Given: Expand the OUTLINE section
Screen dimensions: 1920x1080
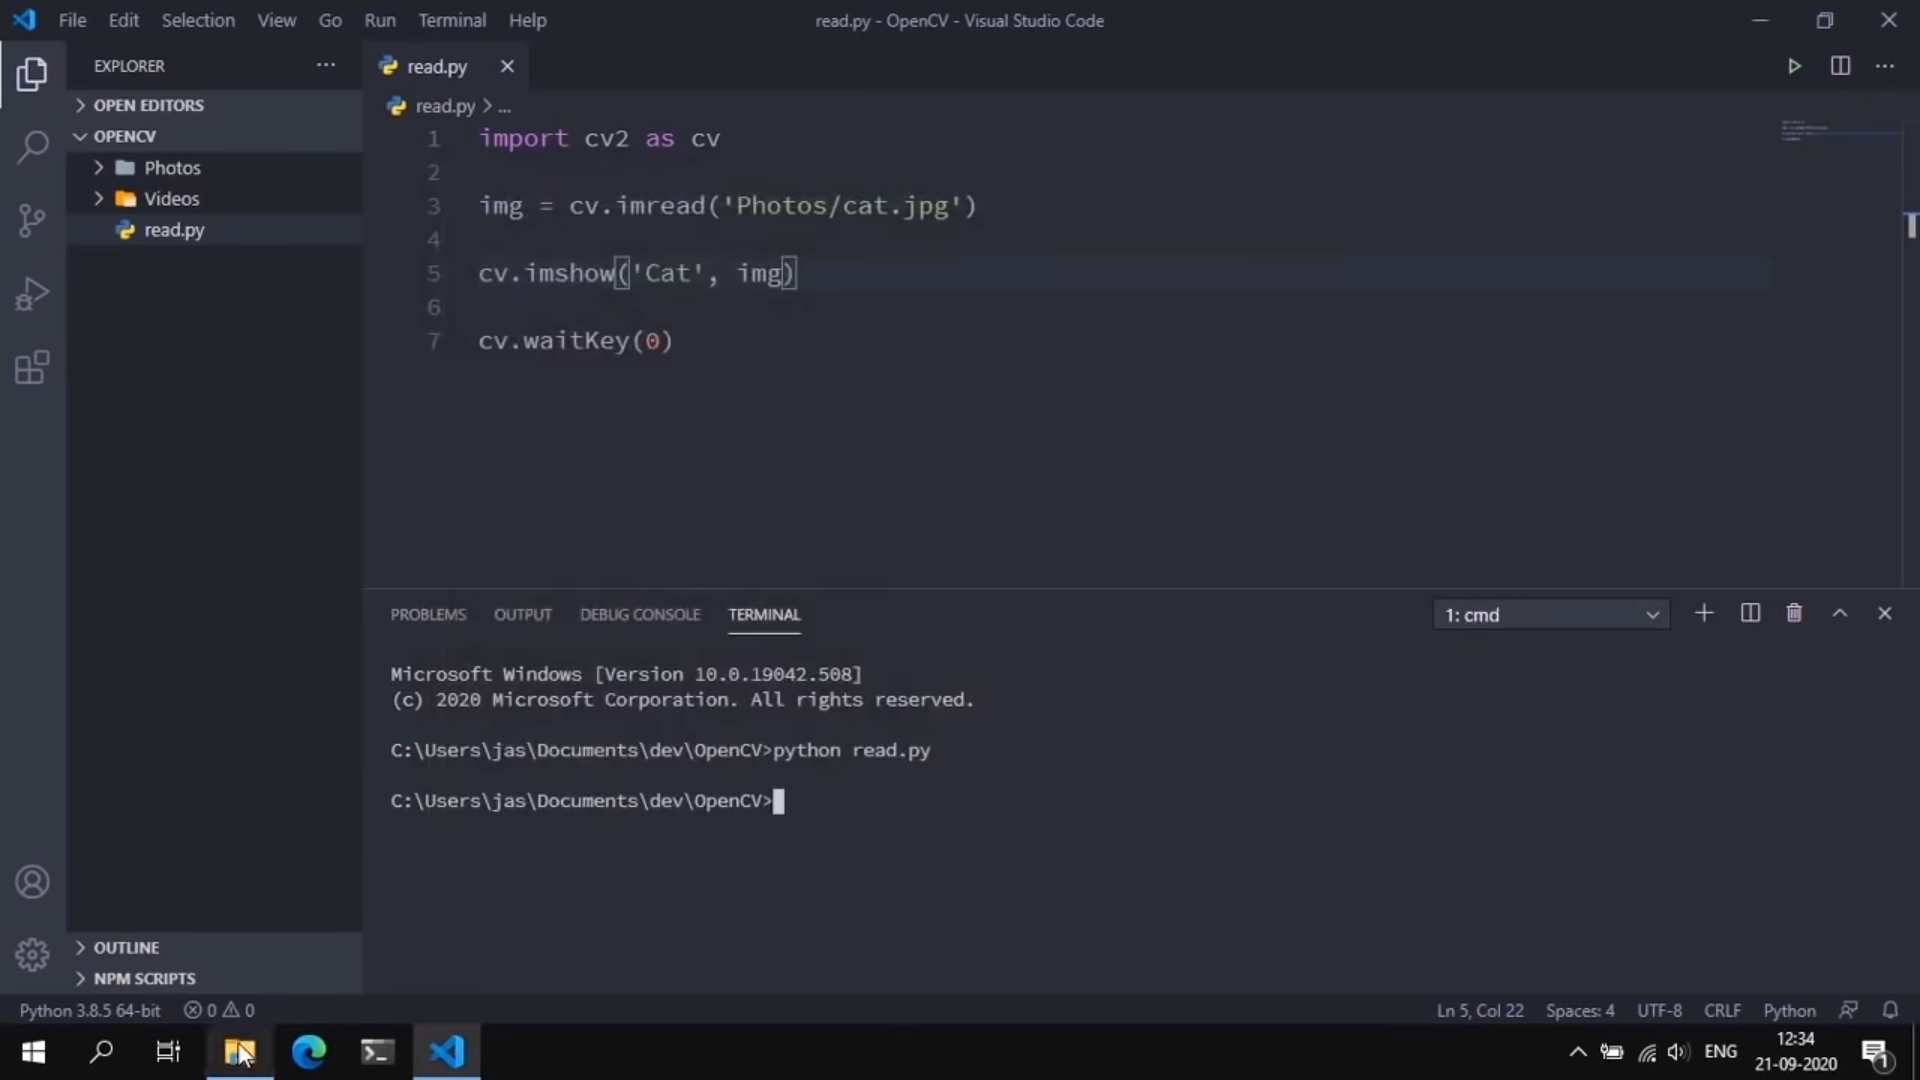Looking at the screenshot, I should pos(126,947).
